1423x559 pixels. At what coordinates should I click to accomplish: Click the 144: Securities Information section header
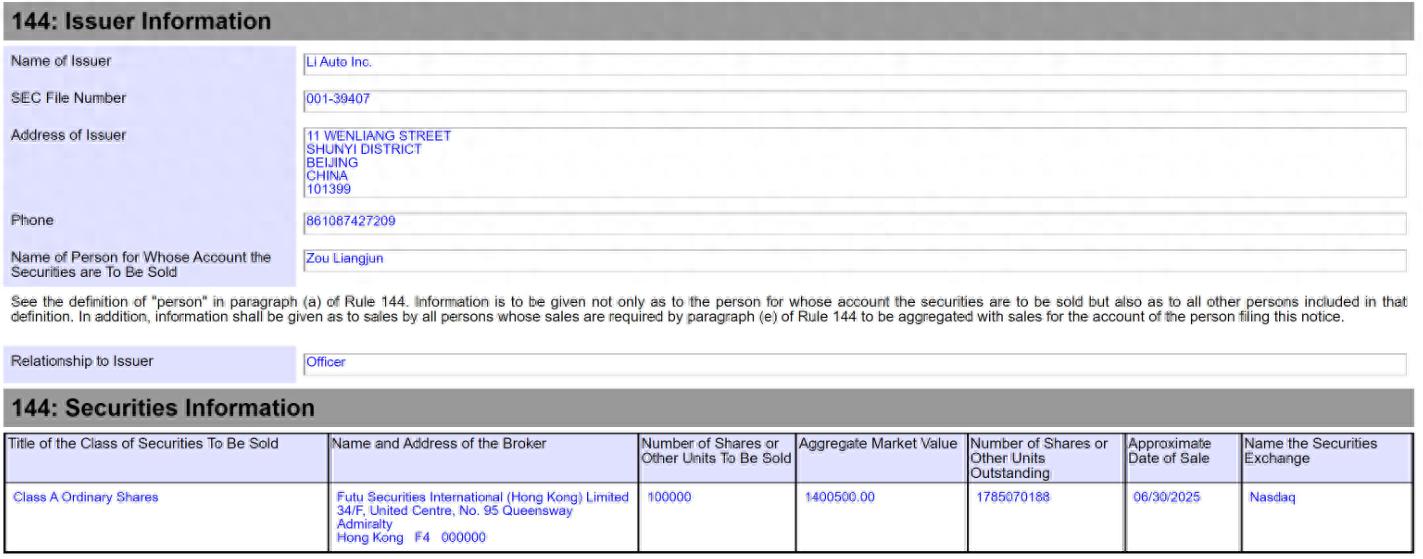[x=163, y=408]
